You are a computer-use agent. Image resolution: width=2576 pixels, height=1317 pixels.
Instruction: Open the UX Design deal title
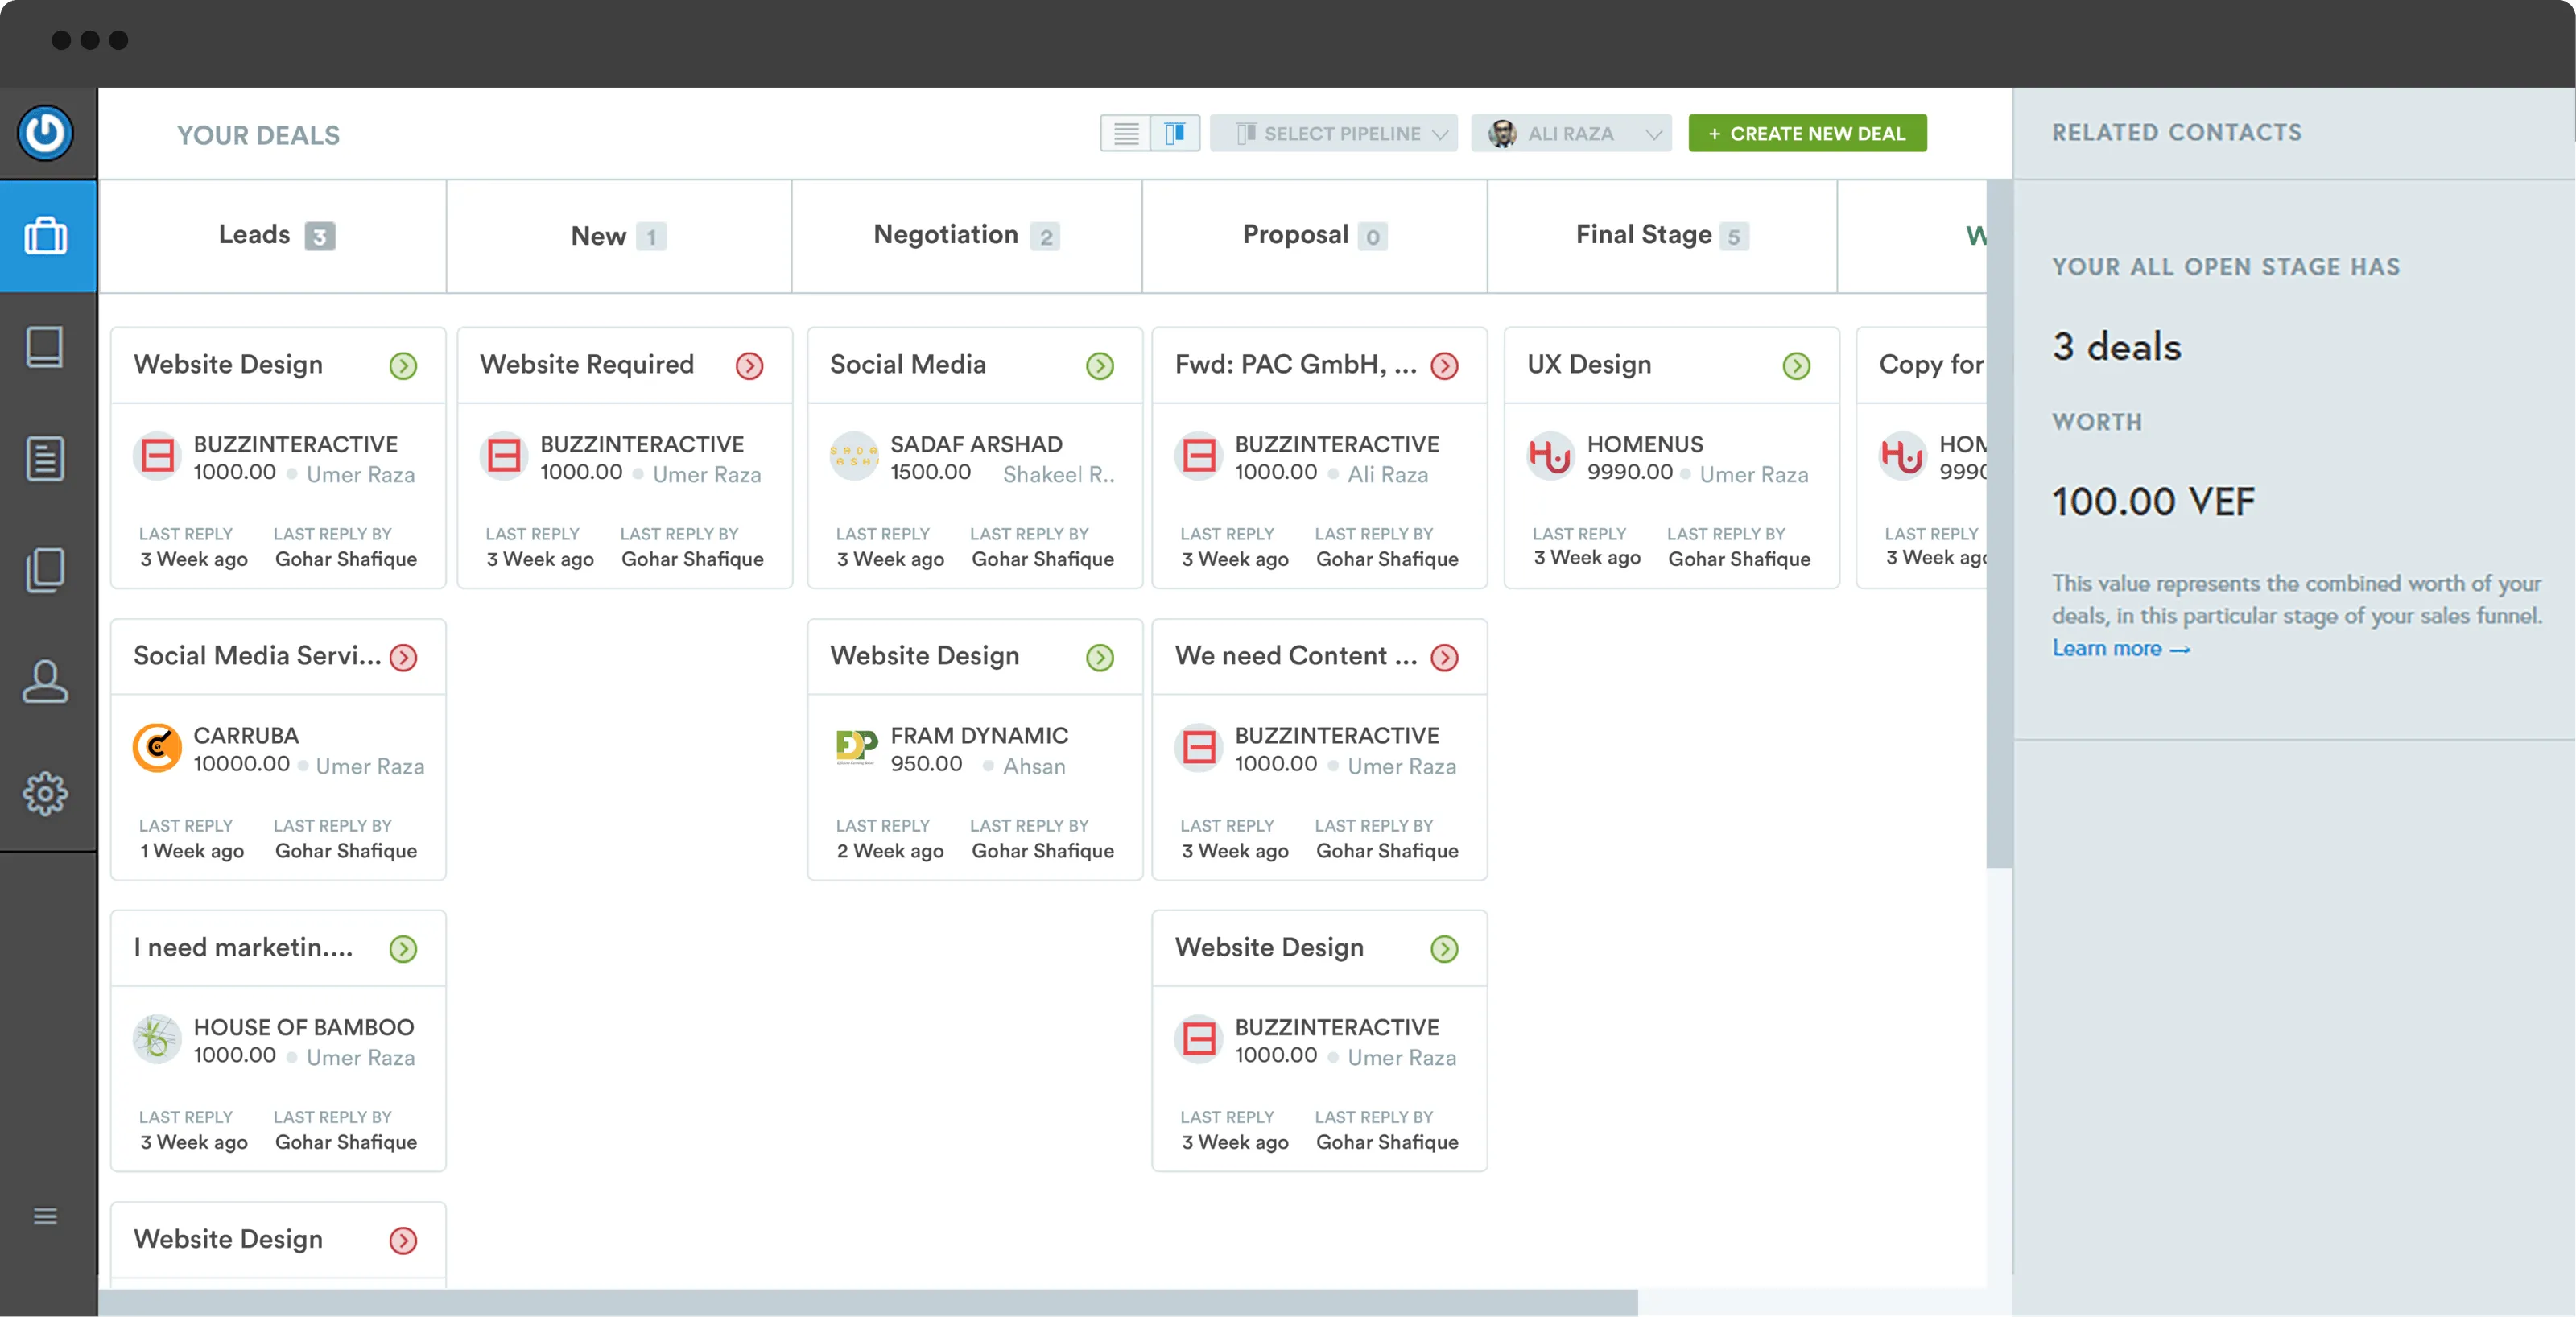1589,364
